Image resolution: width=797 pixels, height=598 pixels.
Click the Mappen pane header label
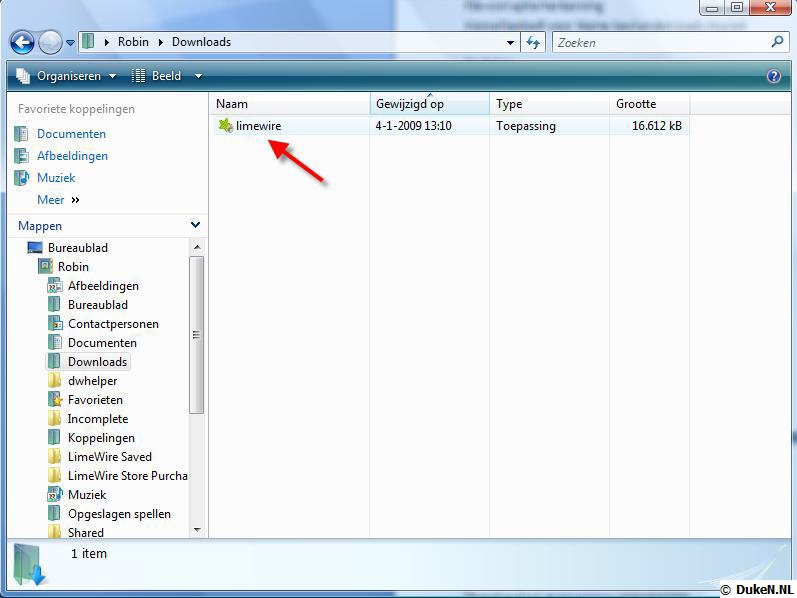point(40,226)
